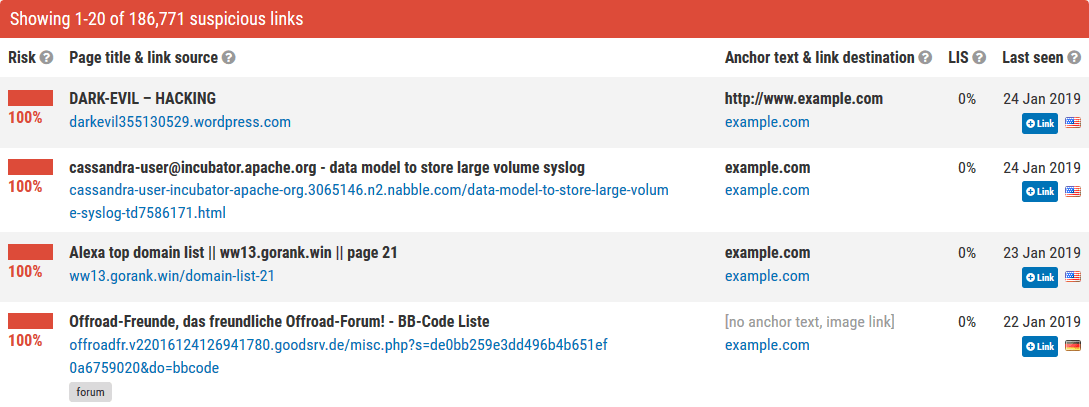Click German flag icon in Offroad-Freunde row
1089x407 pixels.
(x=1073, y=346)
